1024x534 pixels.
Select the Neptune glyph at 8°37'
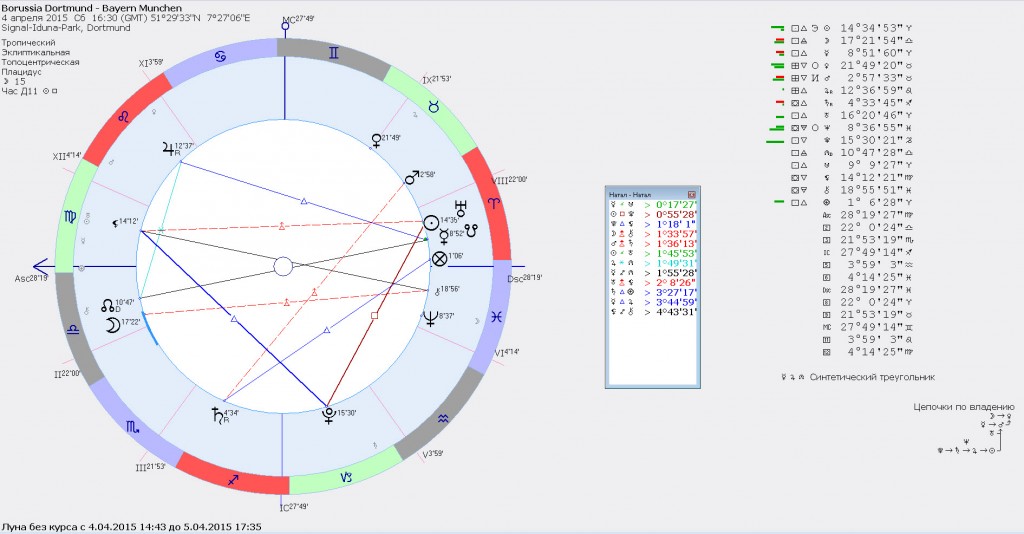tap(431, 318)
